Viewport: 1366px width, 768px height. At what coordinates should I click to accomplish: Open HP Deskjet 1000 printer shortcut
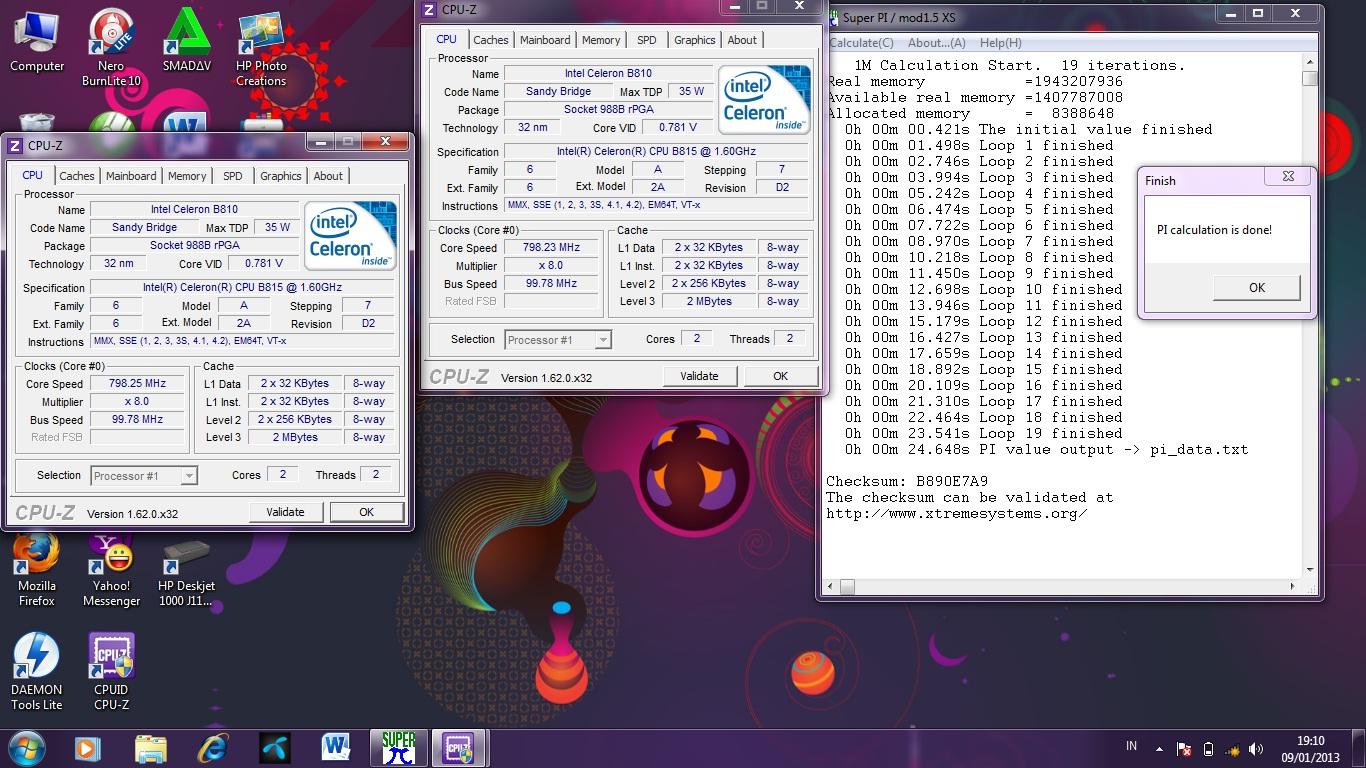tap(186, 572)
